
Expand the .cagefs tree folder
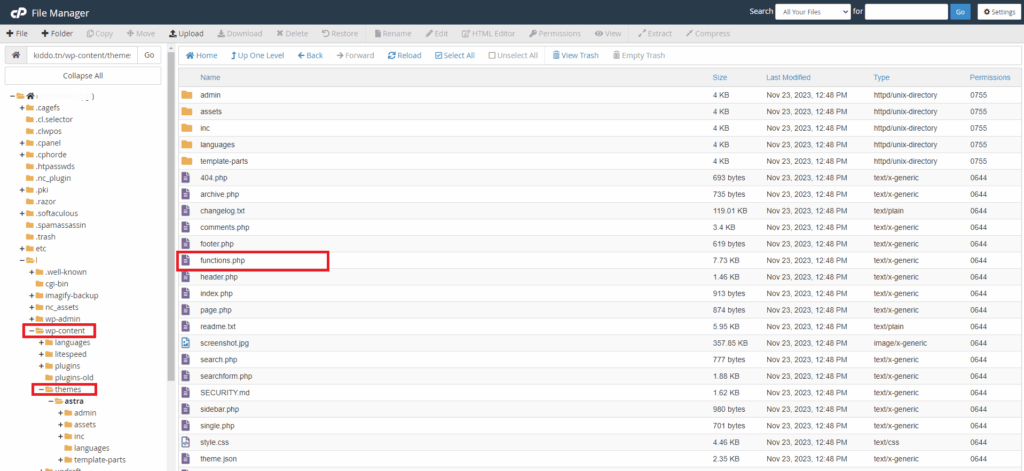click(22, 108)
